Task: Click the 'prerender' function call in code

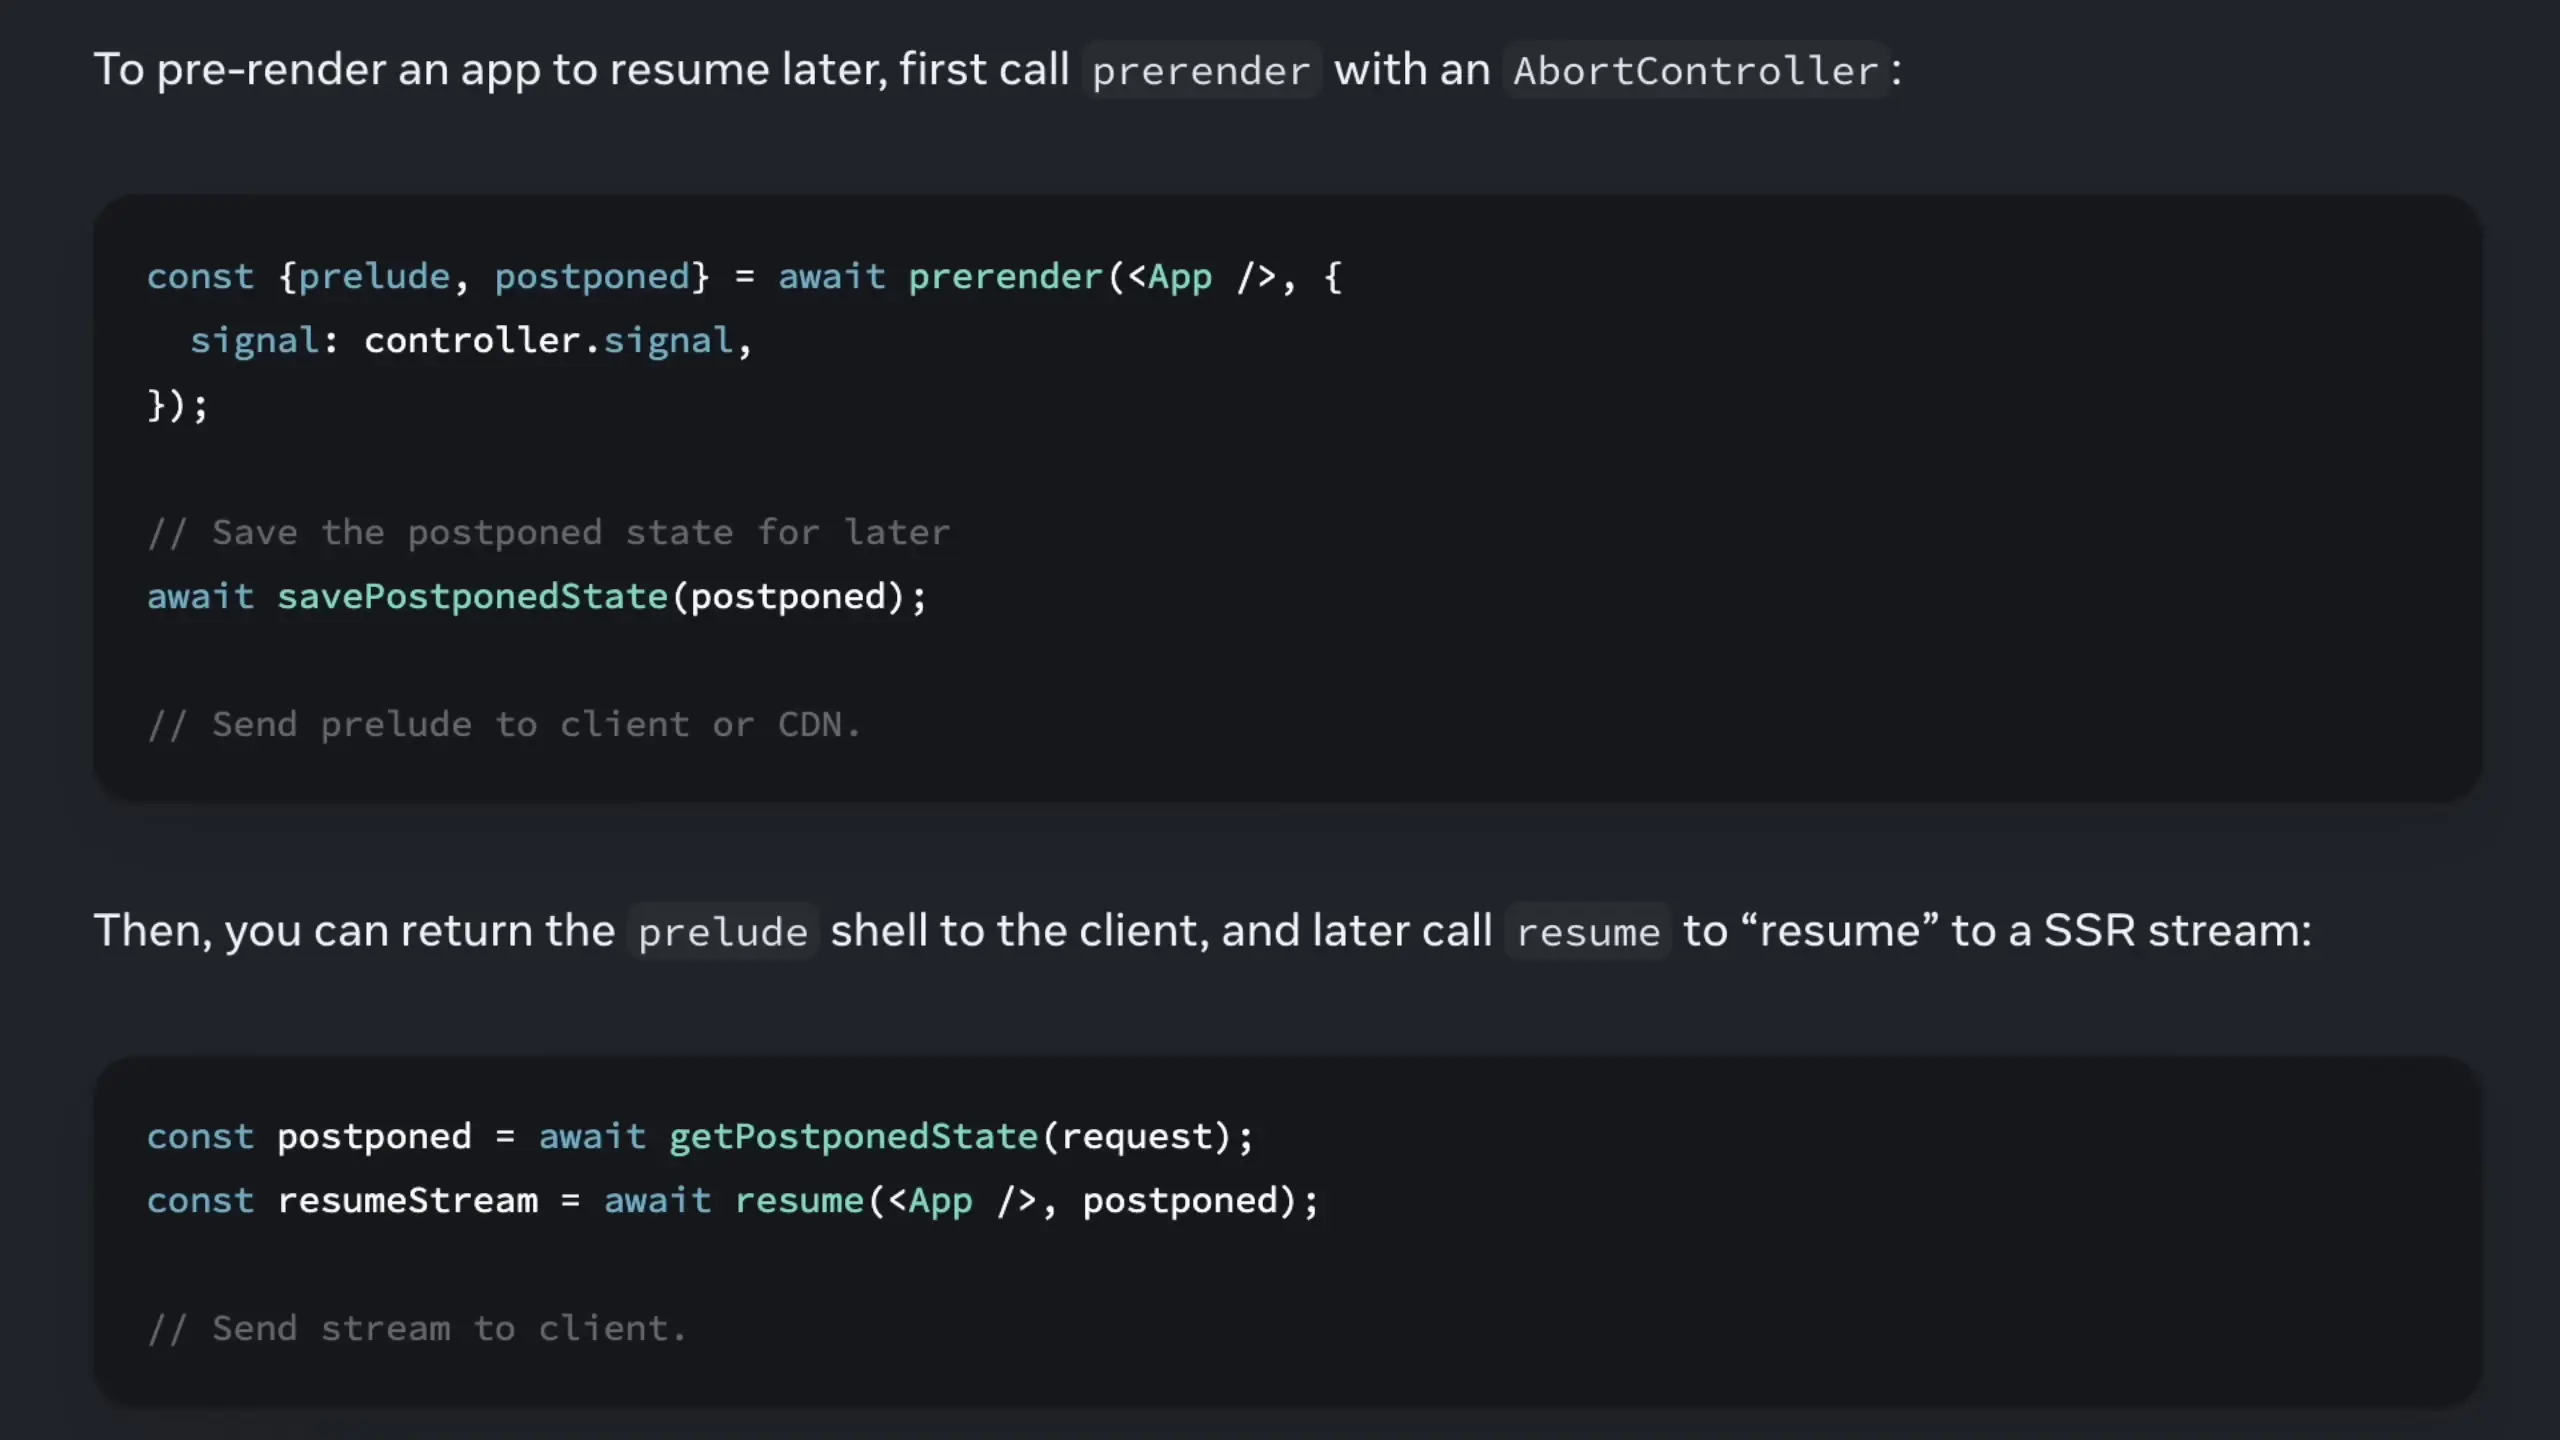Action: [x=1004, y=277]
